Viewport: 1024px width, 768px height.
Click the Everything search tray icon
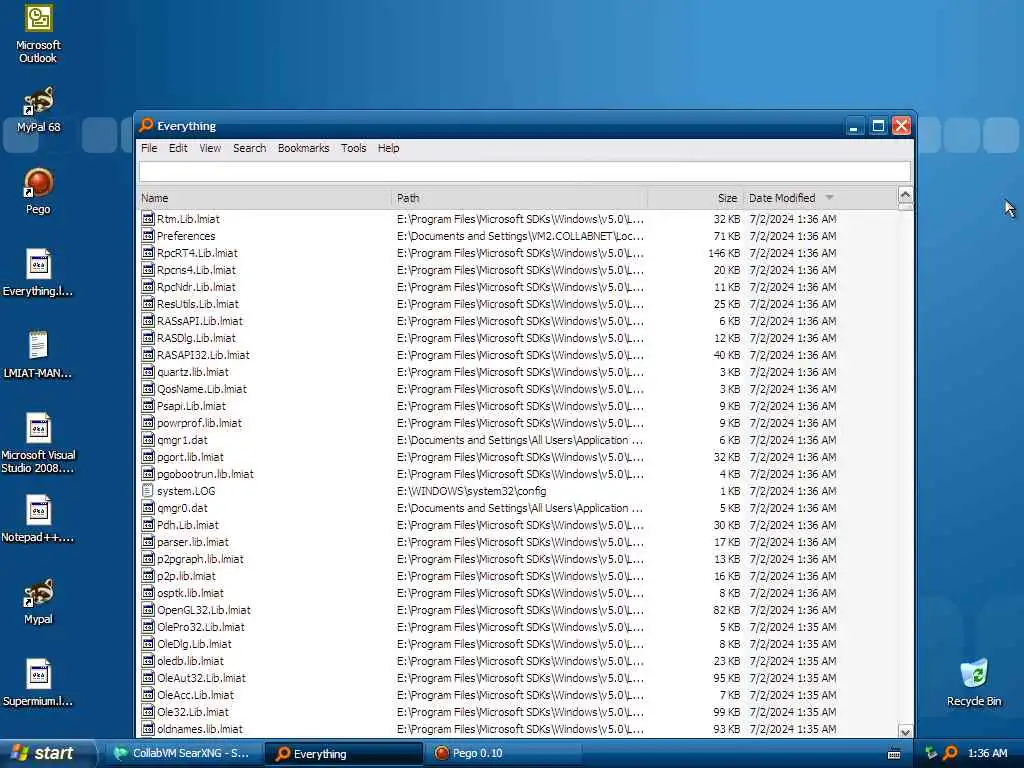click(x=950, y=753)
